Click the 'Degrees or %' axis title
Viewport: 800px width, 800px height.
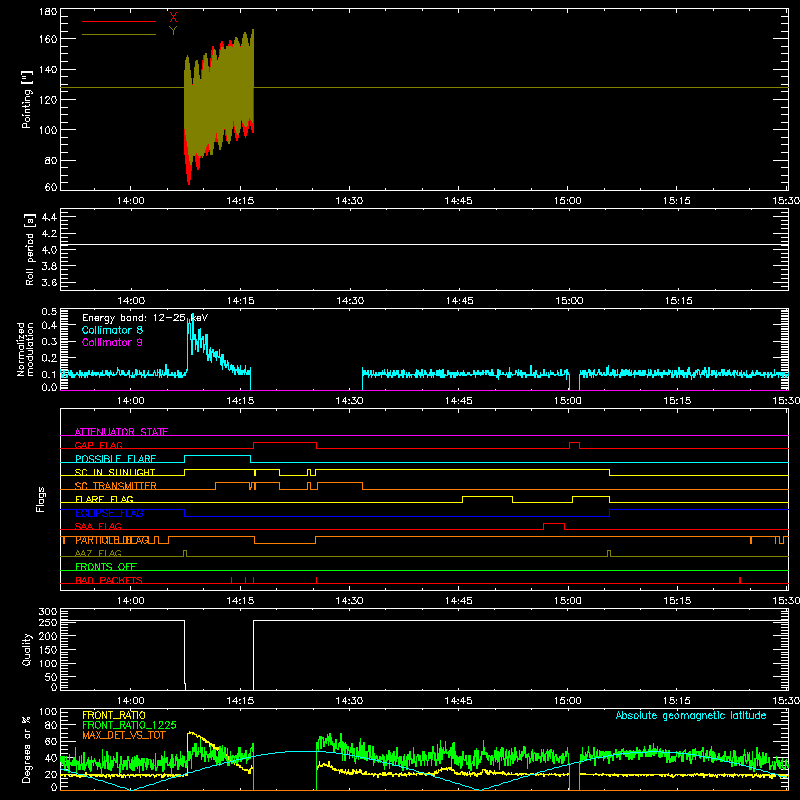click(x=27, y=749)
